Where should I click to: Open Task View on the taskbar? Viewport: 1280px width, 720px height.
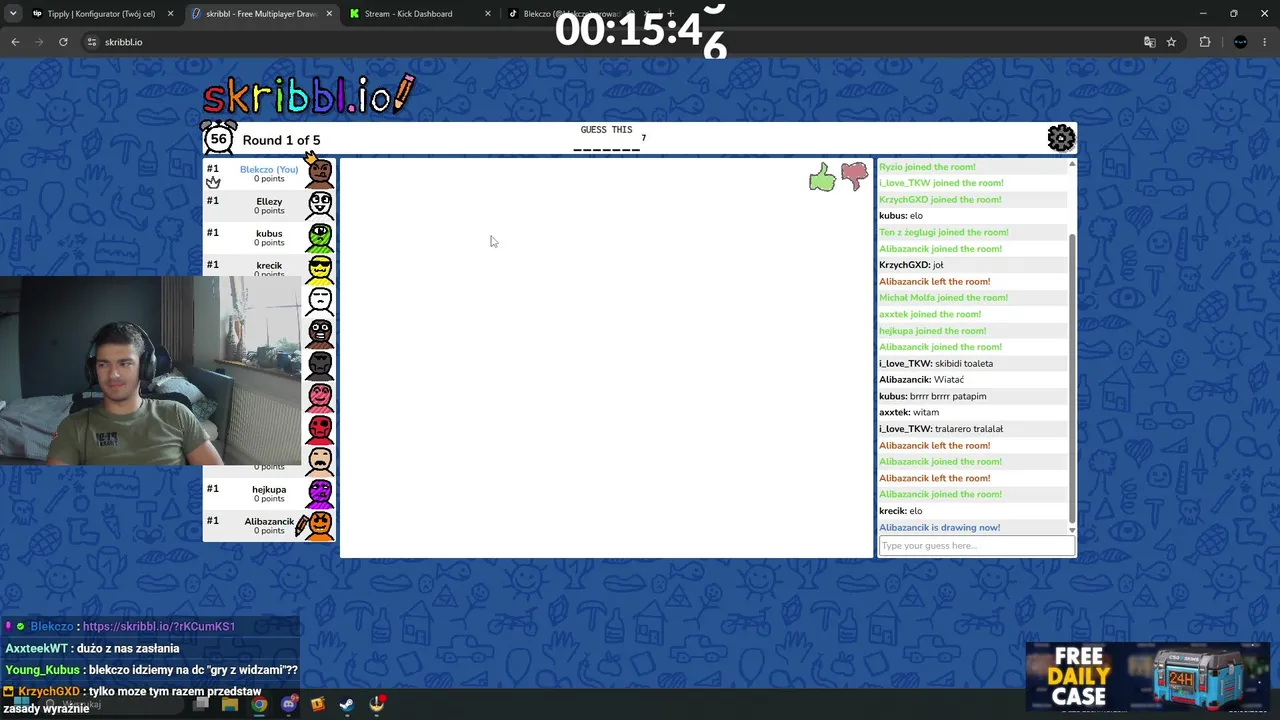point(201,705)
